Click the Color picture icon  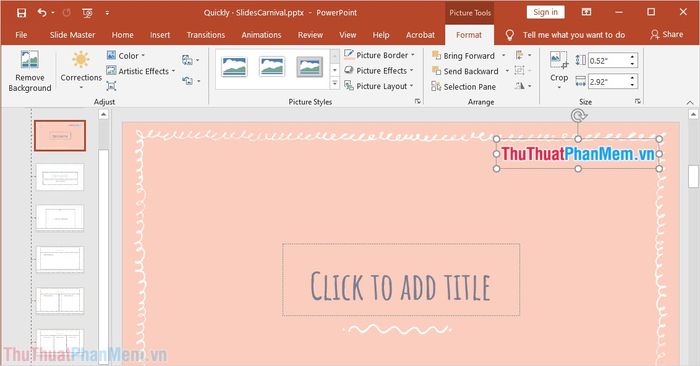click(111, 55)
